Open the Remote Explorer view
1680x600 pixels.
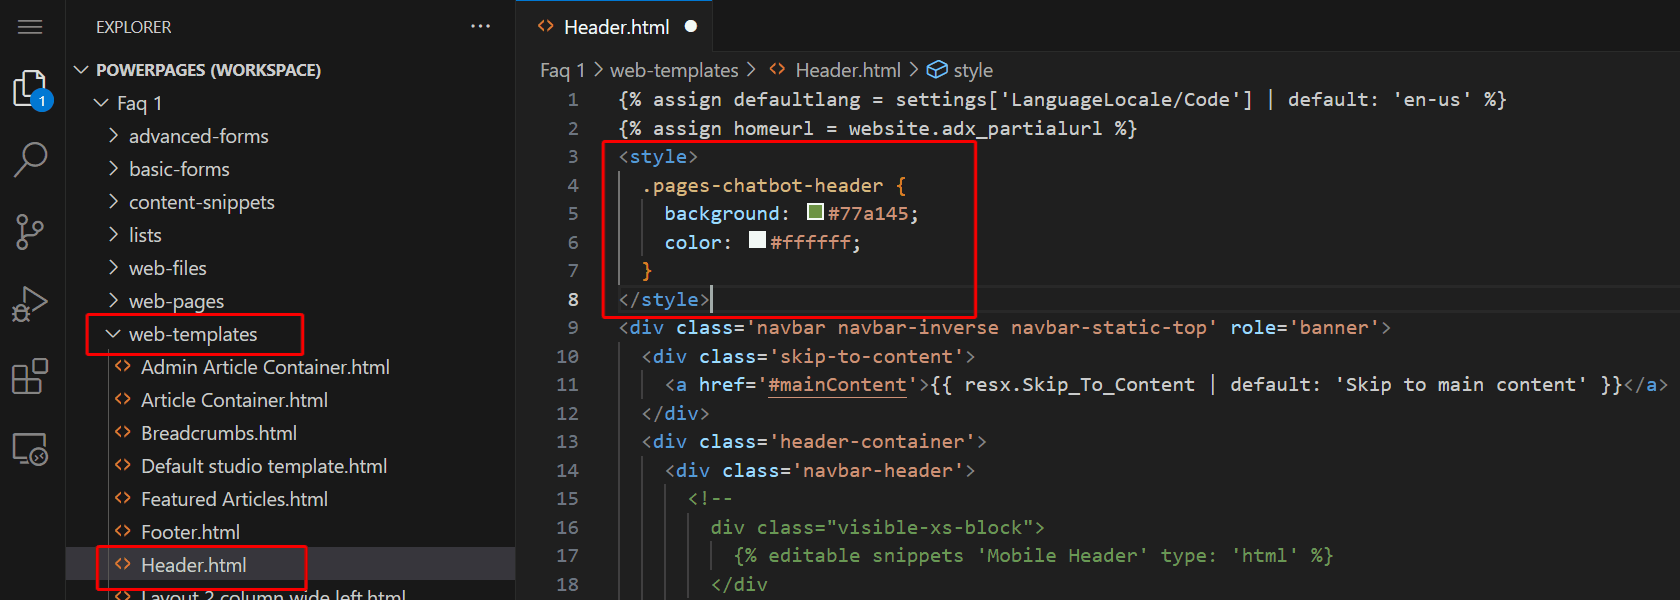click(x=30, y=450)
